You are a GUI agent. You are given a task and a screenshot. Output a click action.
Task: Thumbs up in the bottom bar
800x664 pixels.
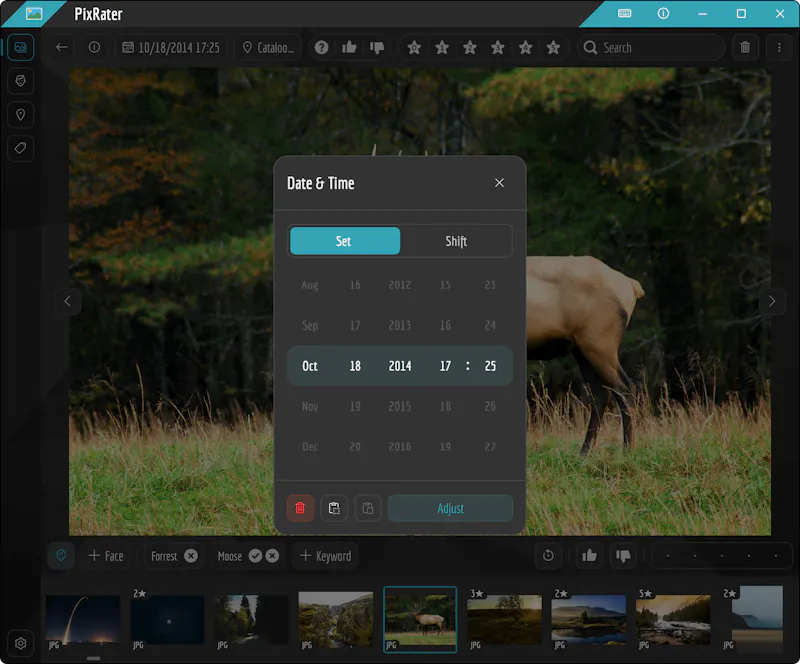tap(589, 556)
